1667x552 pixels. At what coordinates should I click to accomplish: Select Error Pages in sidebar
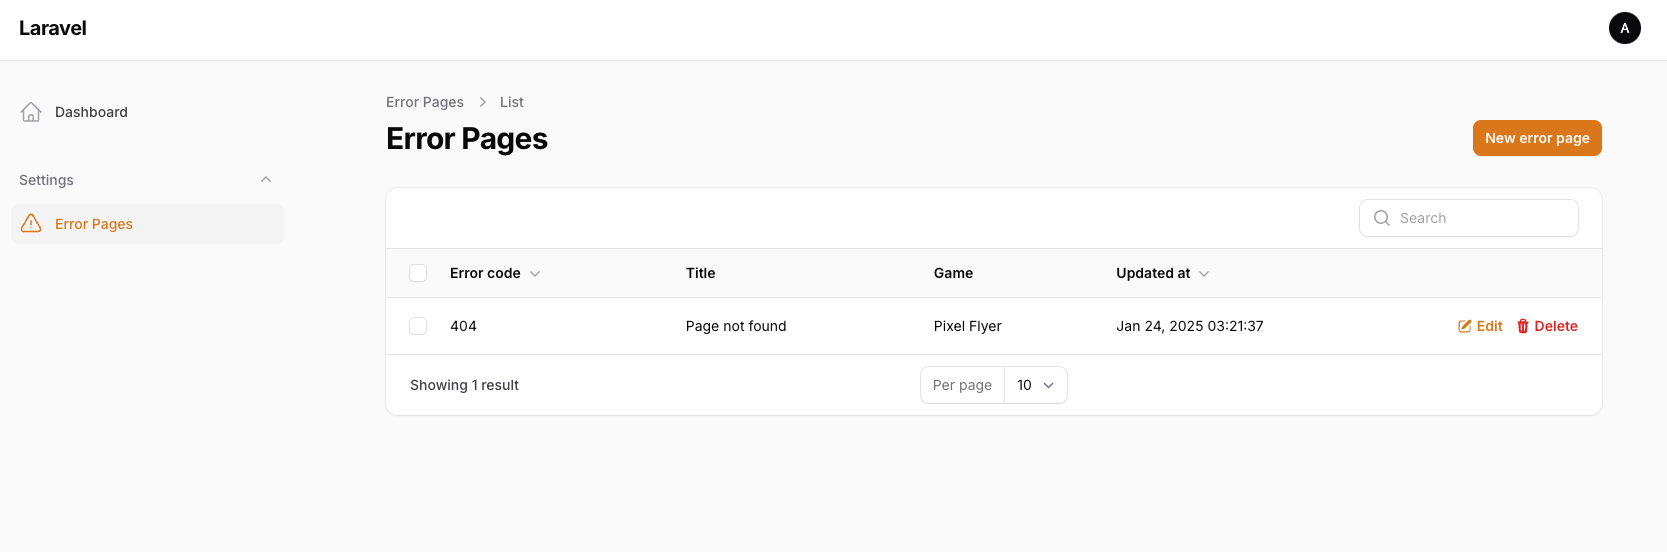tap(94, 224)
